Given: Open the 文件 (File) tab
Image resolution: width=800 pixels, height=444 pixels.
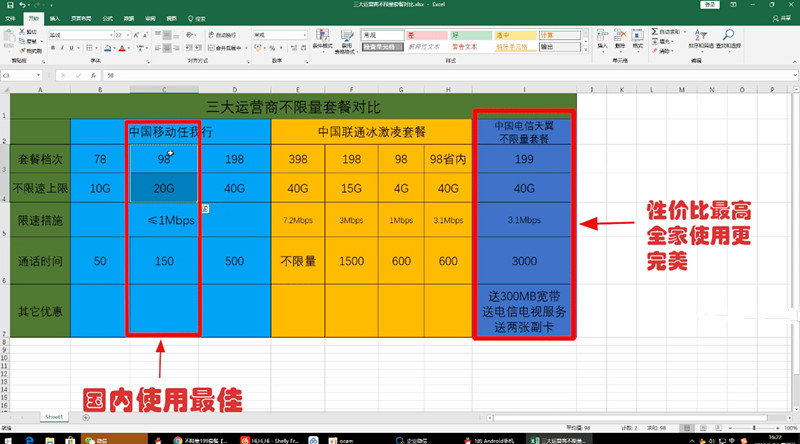Looking at the screenshot, I should pos(10,19).
